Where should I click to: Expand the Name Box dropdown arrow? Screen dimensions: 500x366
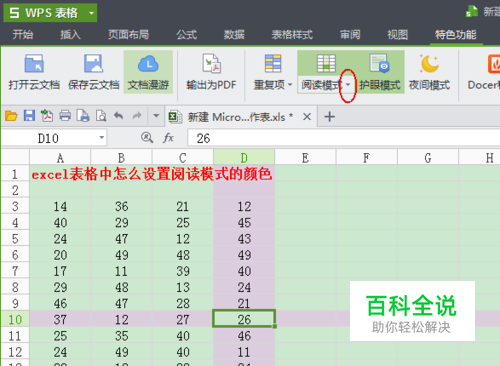point(102,138)
